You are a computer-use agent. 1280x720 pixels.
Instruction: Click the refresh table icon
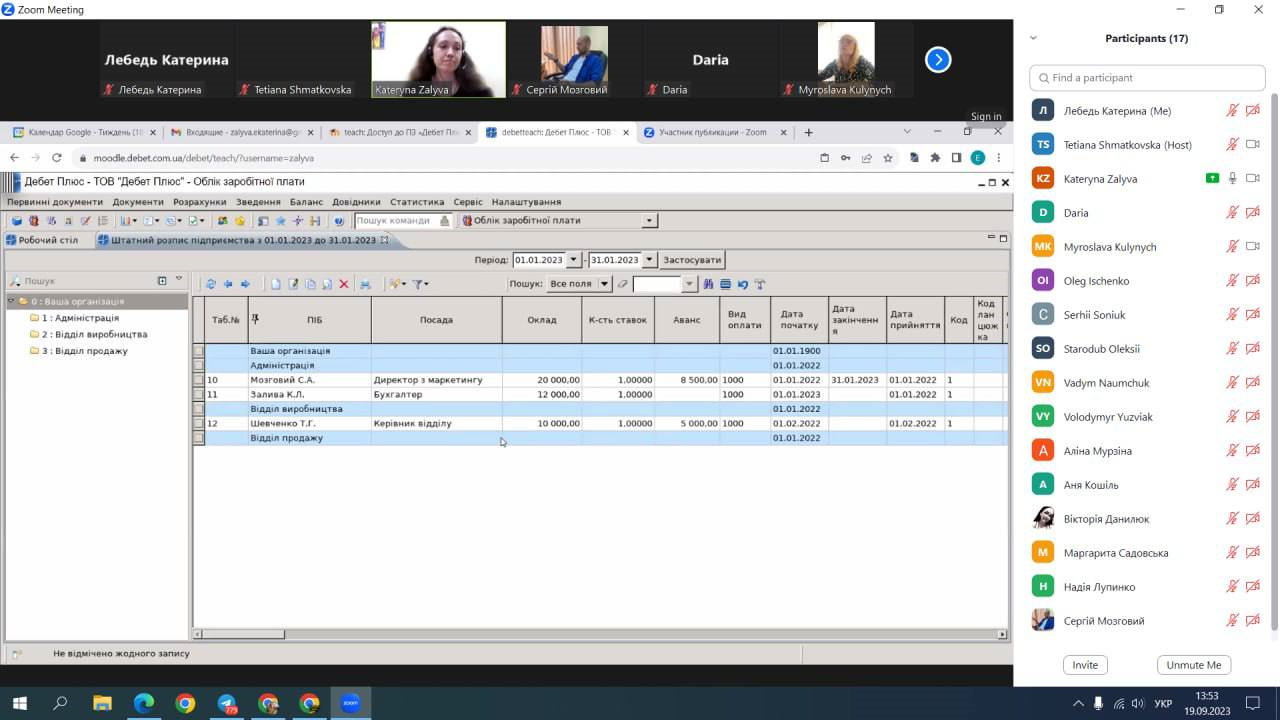210,284
